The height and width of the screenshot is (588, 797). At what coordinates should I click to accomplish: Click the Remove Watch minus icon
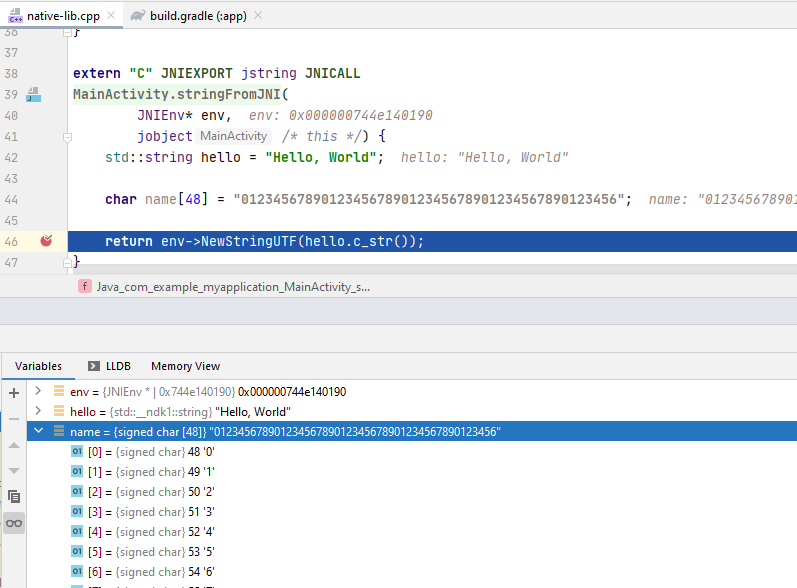coord(14,419)
